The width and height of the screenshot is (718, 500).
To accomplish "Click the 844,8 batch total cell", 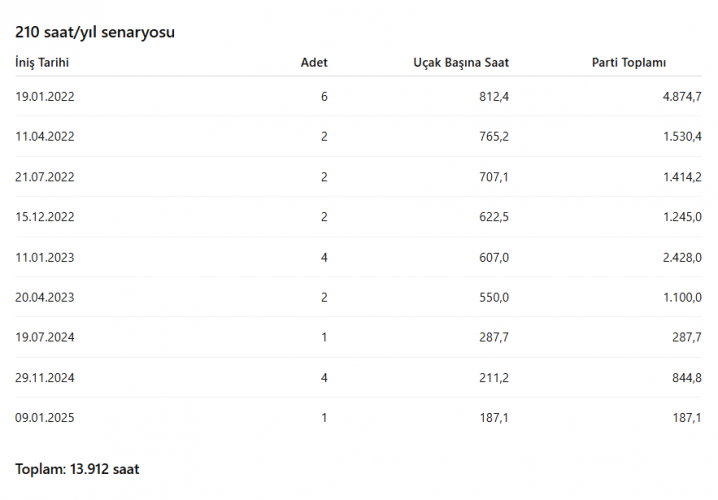I will 686,378.
